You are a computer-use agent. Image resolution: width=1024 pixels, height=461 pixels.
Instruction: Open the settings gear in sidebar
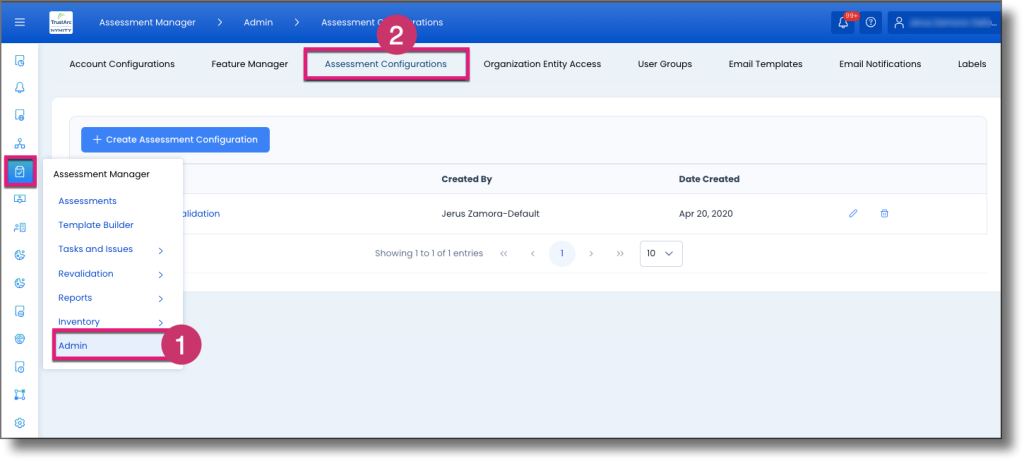pos(20,423)
